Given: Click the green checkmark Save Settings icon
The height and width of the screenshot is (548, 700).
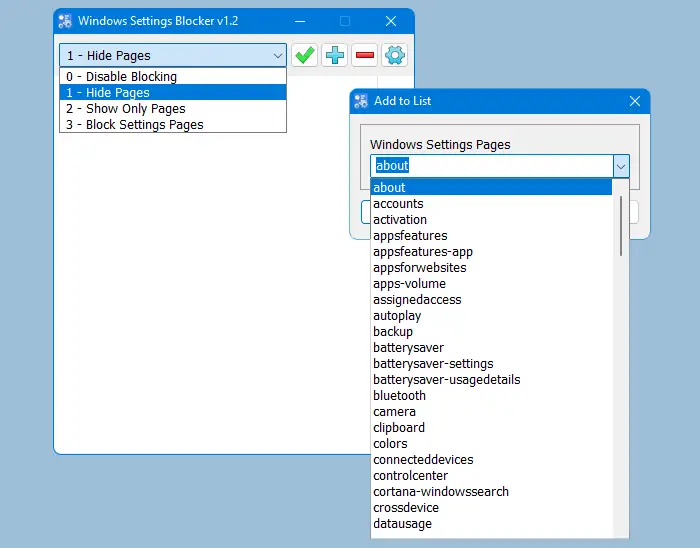Looking at the screenshot, I should coord(304,55).
